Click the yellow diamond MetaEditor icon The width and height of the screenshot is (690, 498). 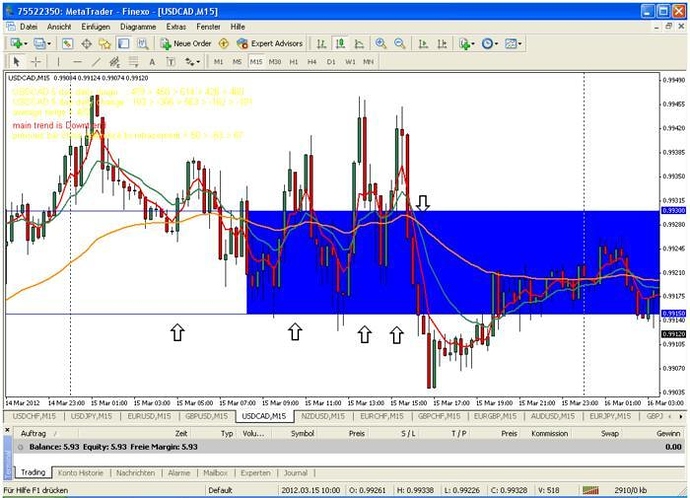tap(224, 44)
